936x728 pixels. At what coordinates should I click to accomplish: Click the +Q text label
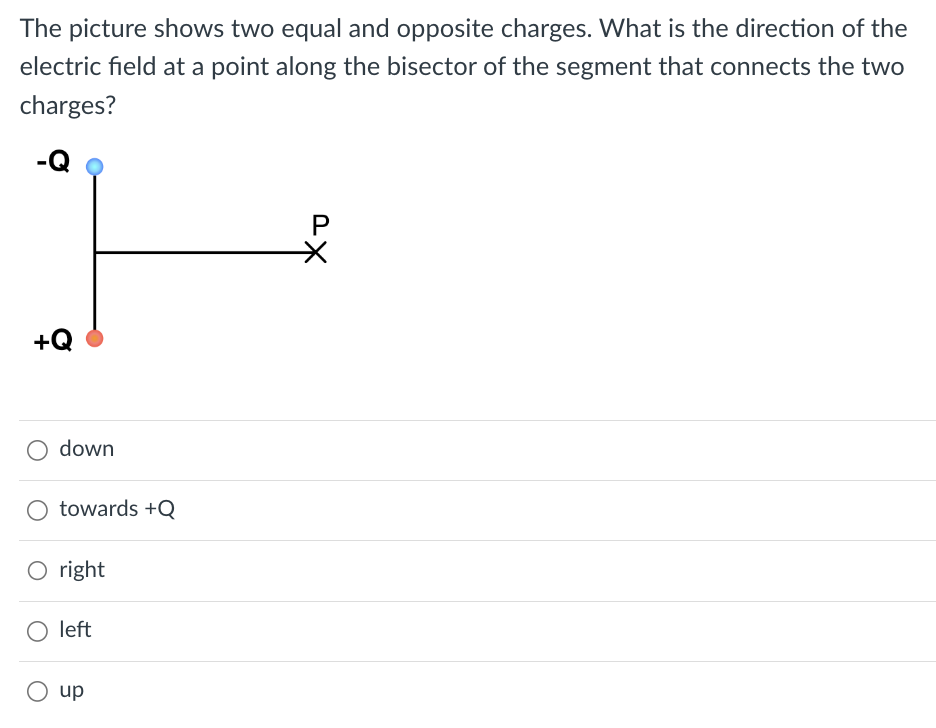(x=53, y=341)
